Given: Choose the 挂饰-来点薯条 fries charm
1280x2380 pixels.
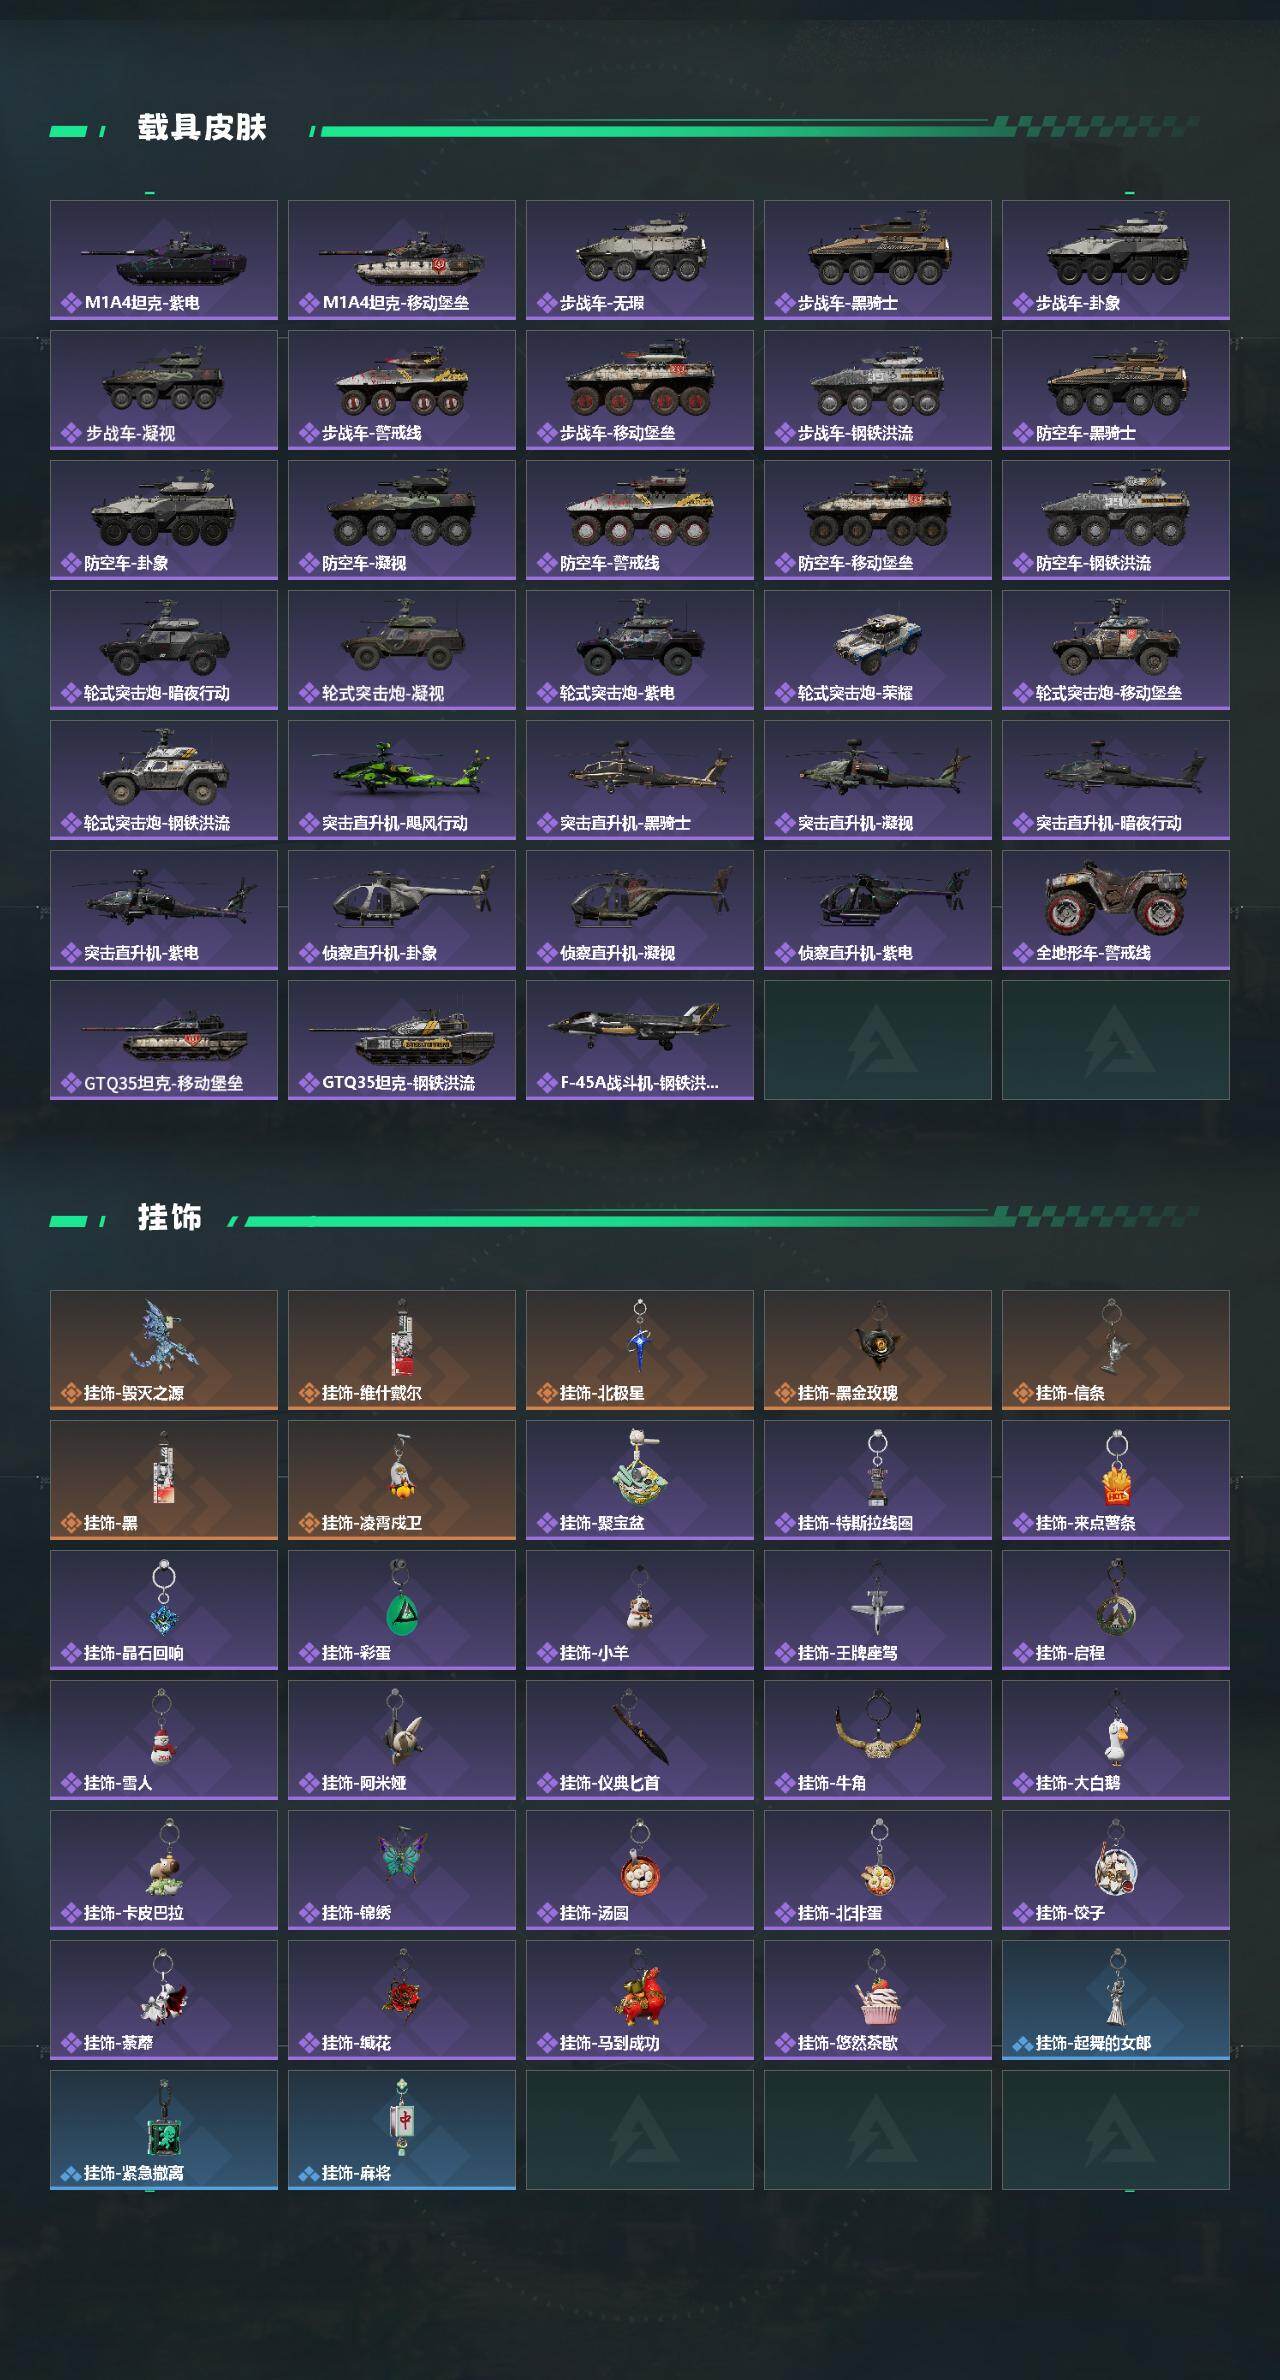Looking at the screenshot, I should pyautogui.click(x=1116, y=1480).
